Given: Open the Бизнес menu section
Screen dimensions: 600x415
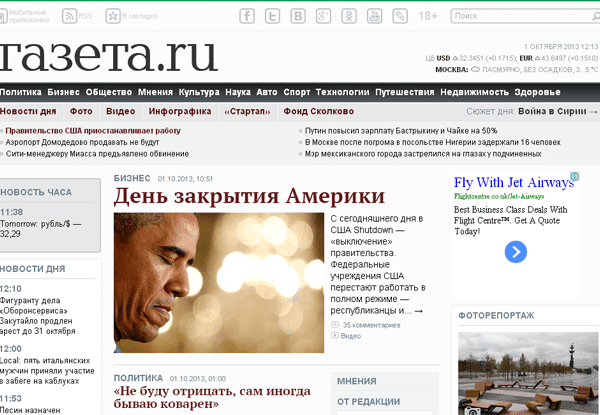Looking at the screenshot, I should (x=64, y=92).
